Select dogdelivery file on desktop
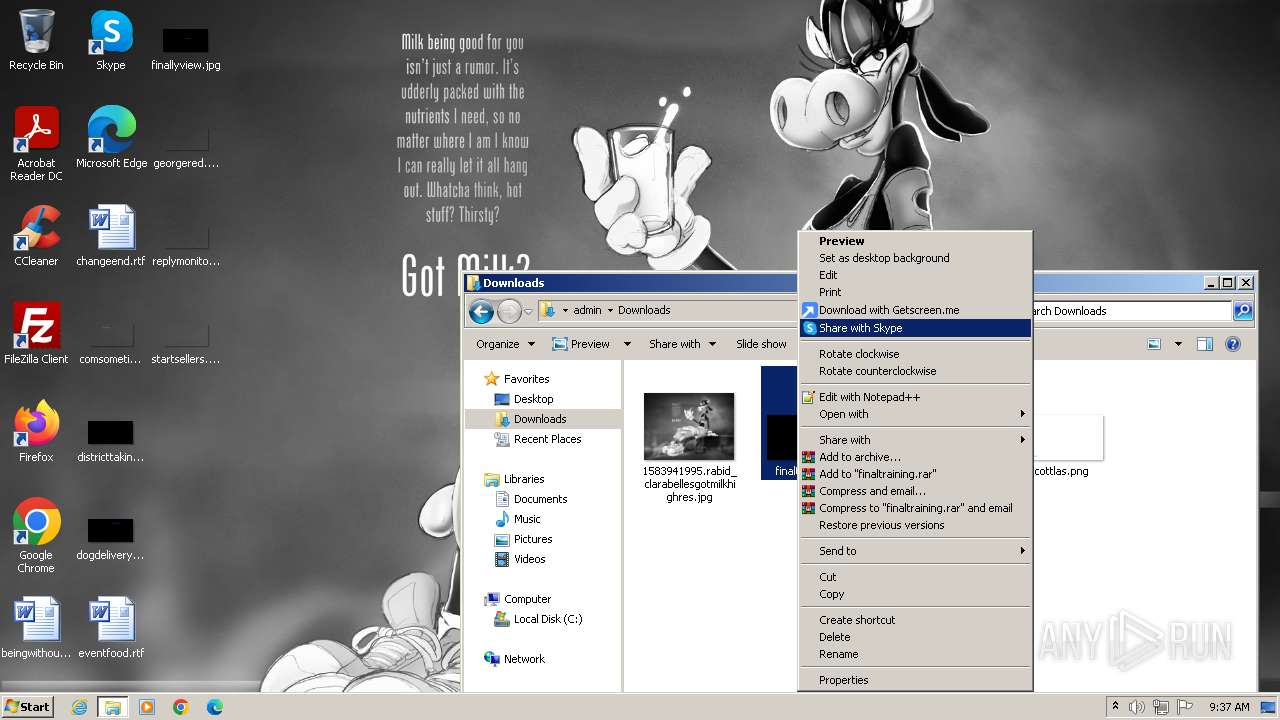The width and height of the screenshot is (1280, 720). coord(111,538)
